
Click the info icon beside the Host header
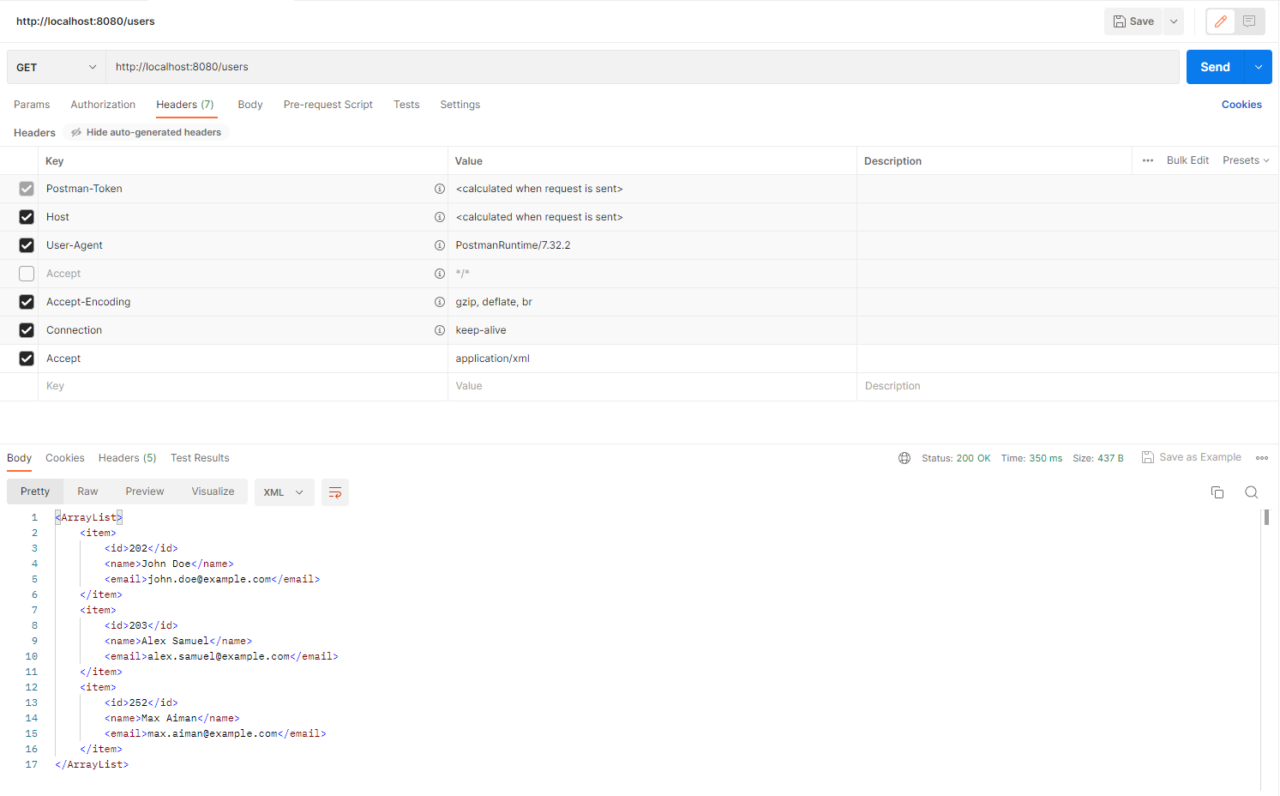439,216
